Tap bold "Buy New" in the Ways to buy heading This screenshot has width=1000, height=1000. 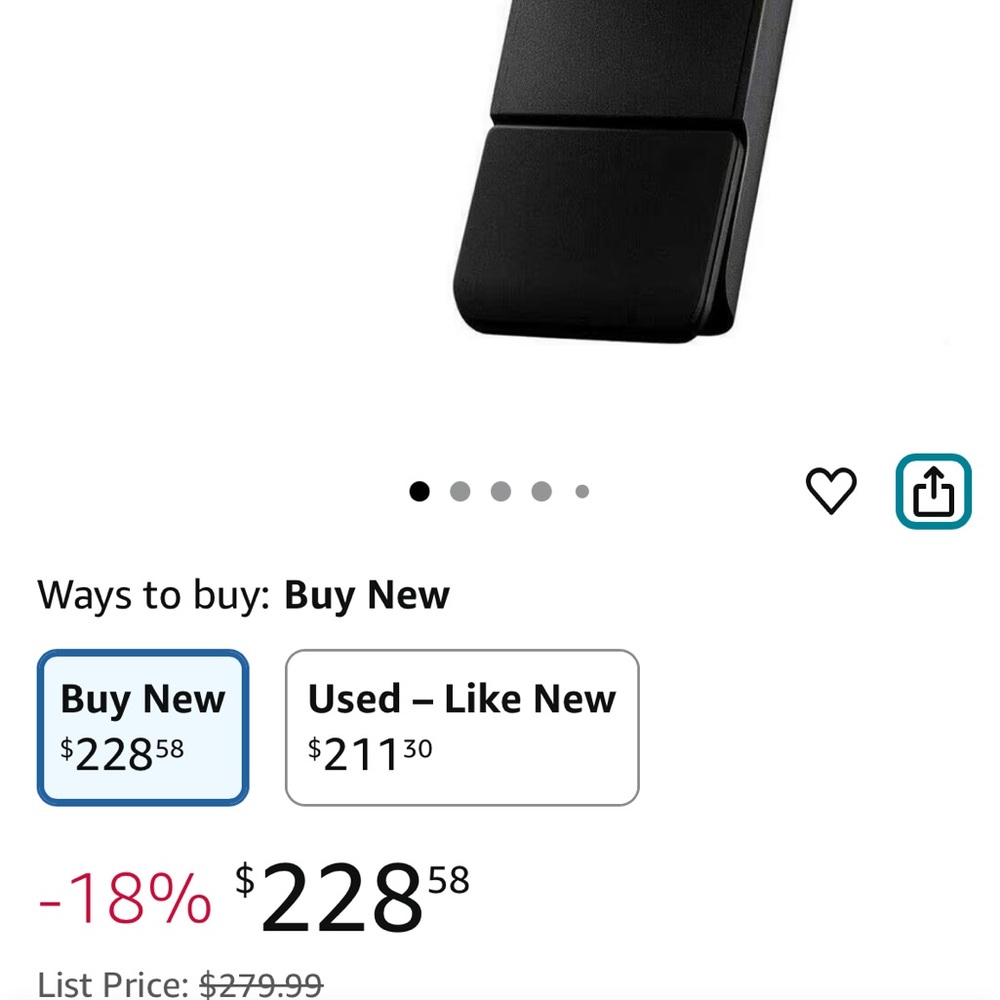coord(367,595)
